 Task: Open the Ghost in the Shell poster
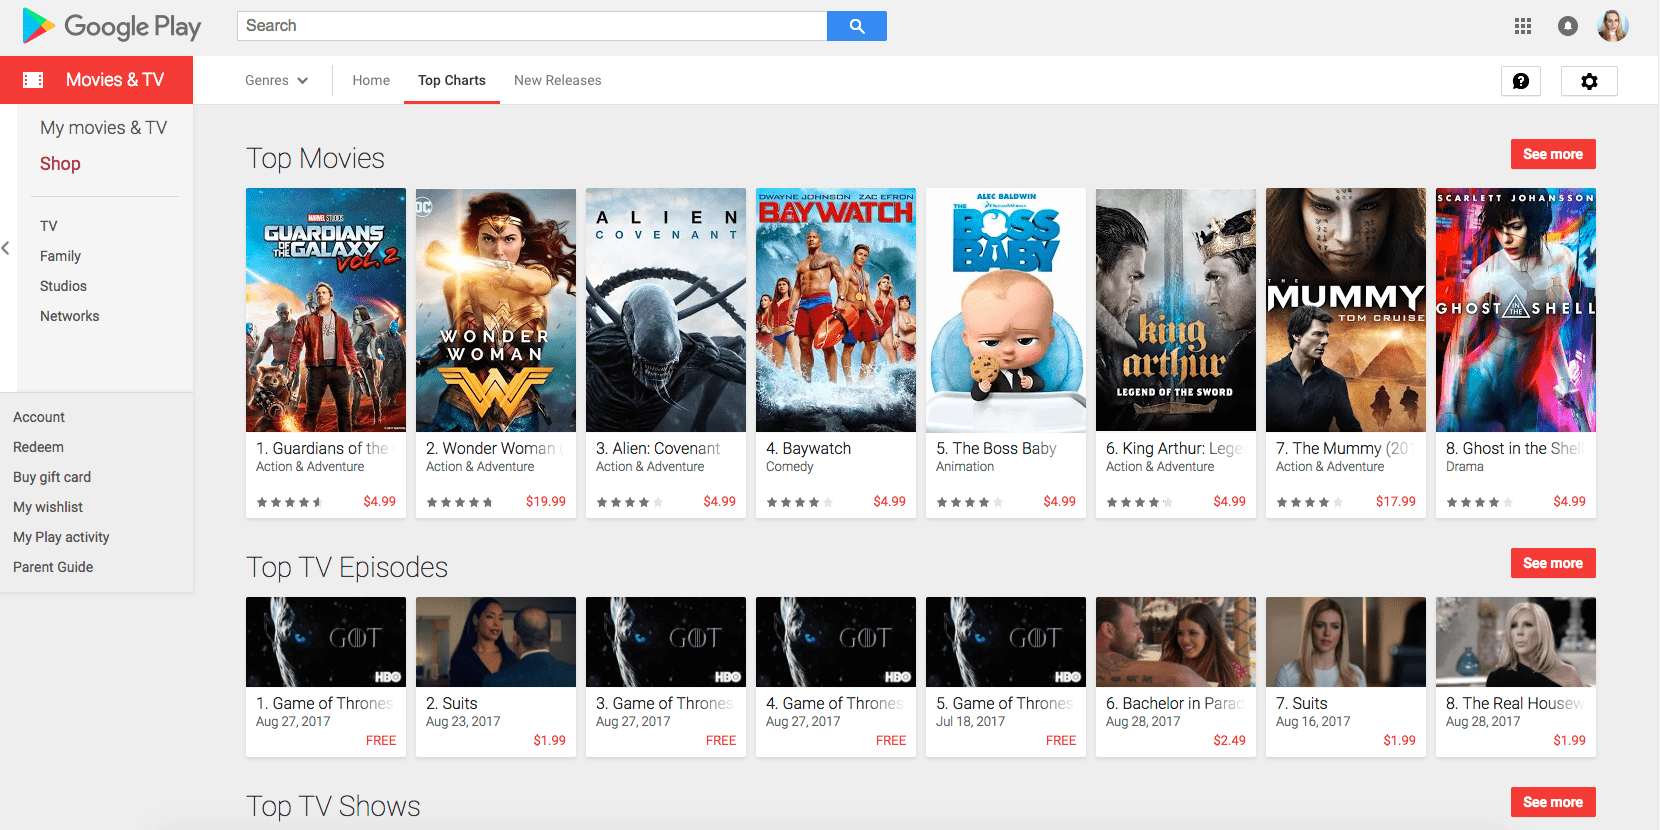point(1516,310)
